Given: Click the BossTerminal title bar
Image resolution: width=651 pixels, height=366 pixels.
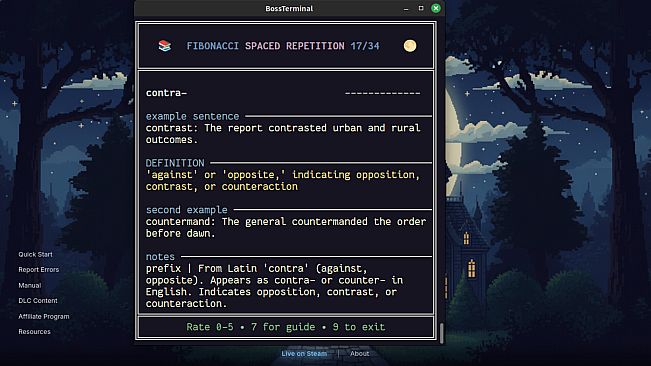Looking at the screenshot, I should click(289, 8).
